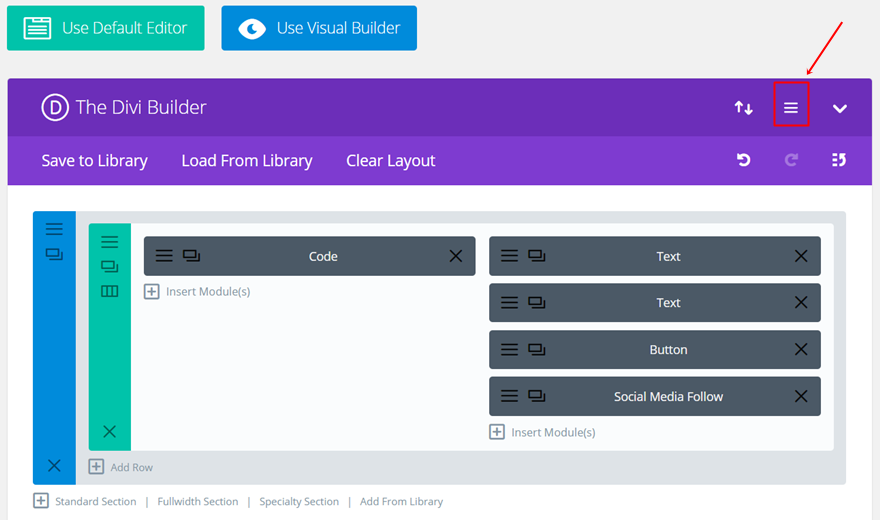Add a Fullwidth Section
Viewport: 880px width, 520px height.
(198, 501)
